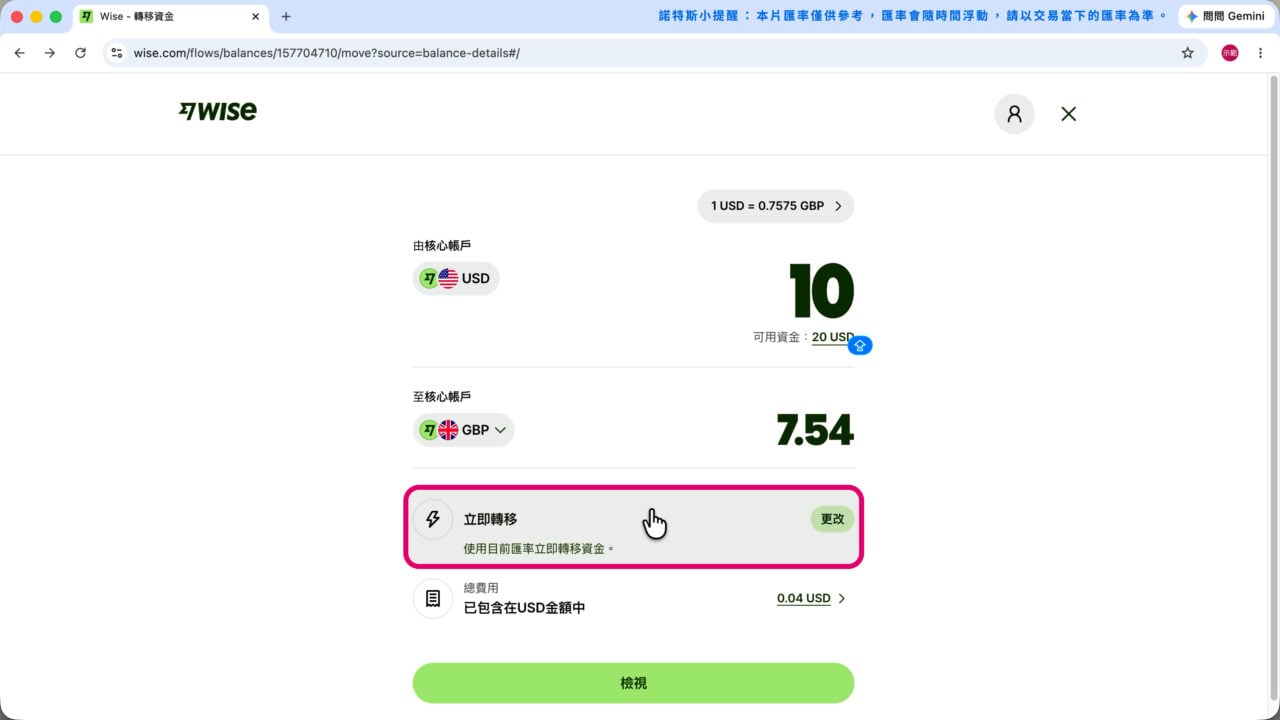Open the user profile icon

pyautogui.click(x=1014, y=114)
